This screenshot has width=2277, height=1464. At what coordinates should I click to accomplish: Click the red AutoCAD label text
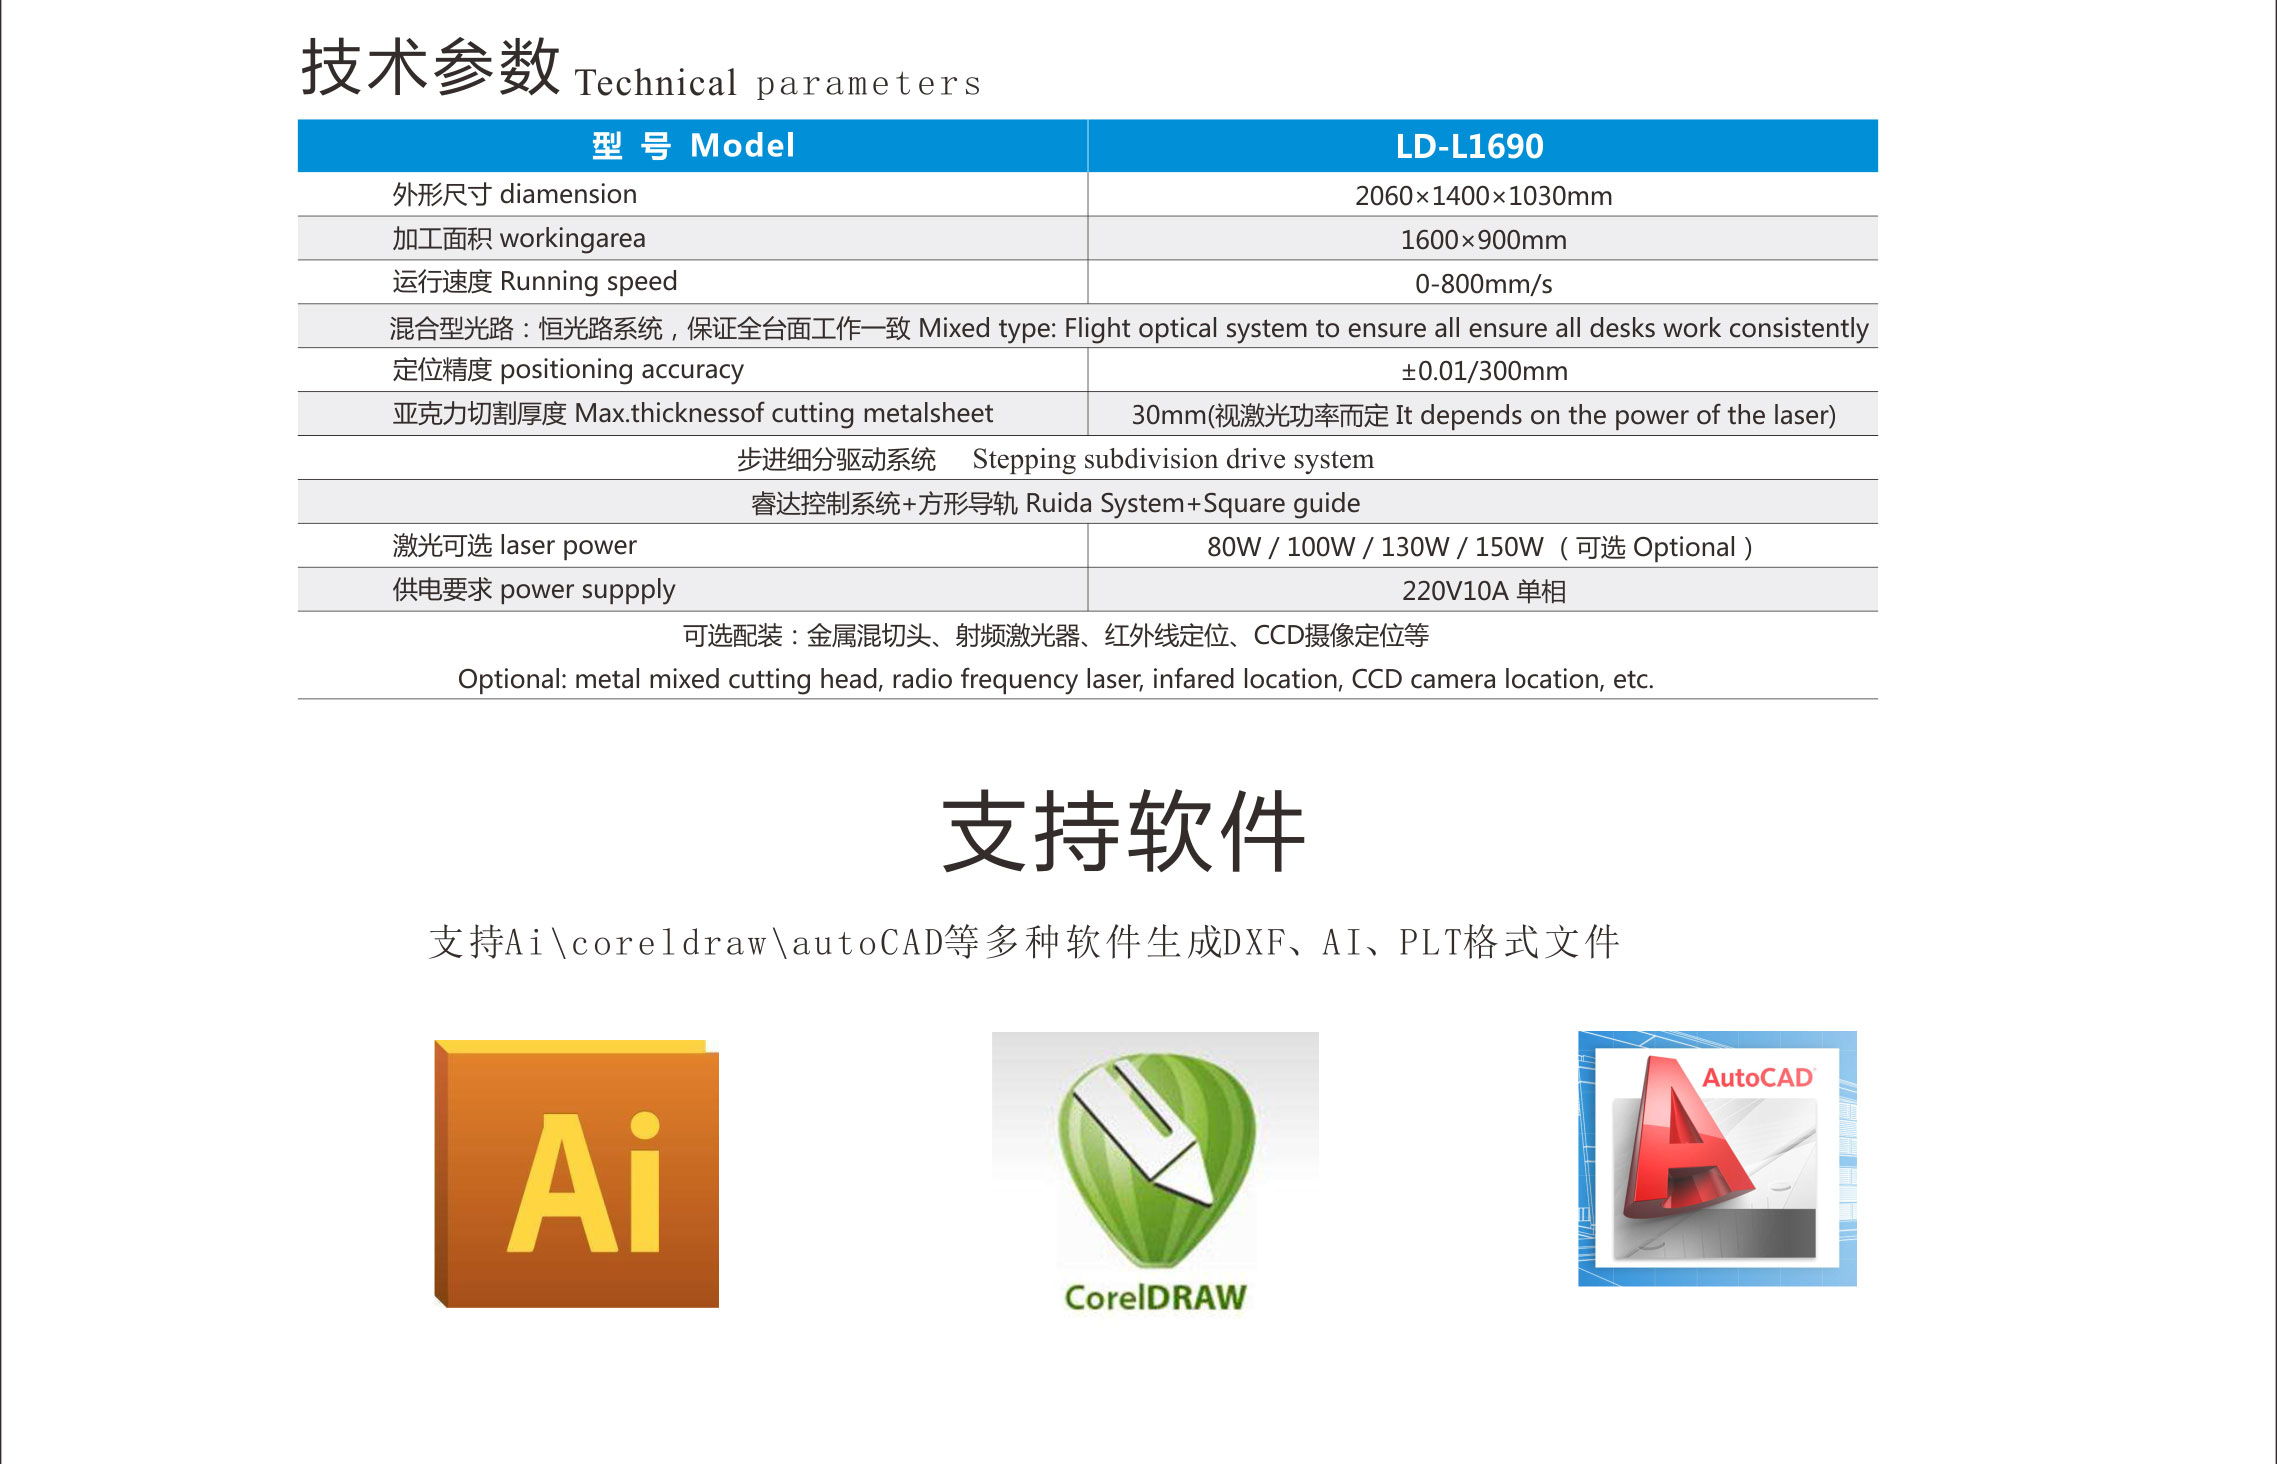tap(1757, 1078)
